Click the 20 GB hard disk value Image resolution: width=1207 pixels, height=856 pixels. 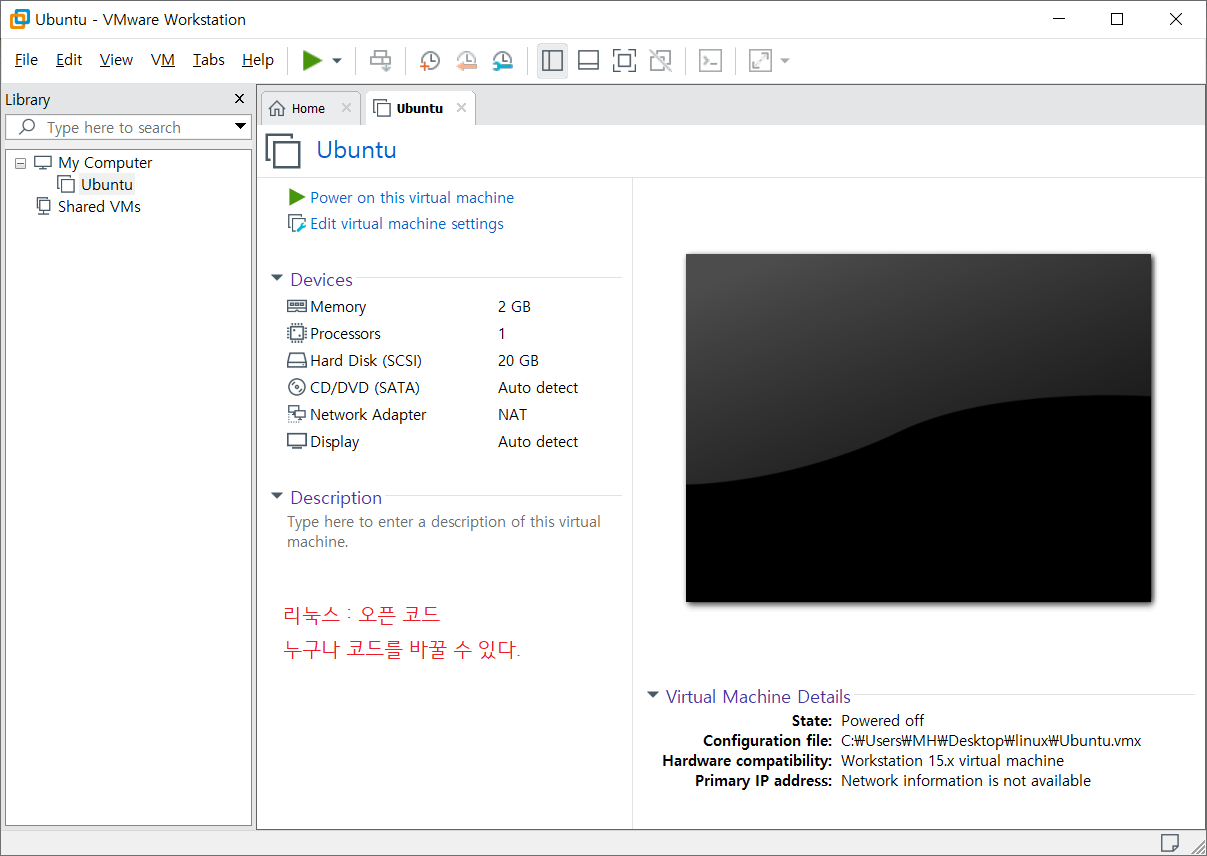click(x=518, y=361)
